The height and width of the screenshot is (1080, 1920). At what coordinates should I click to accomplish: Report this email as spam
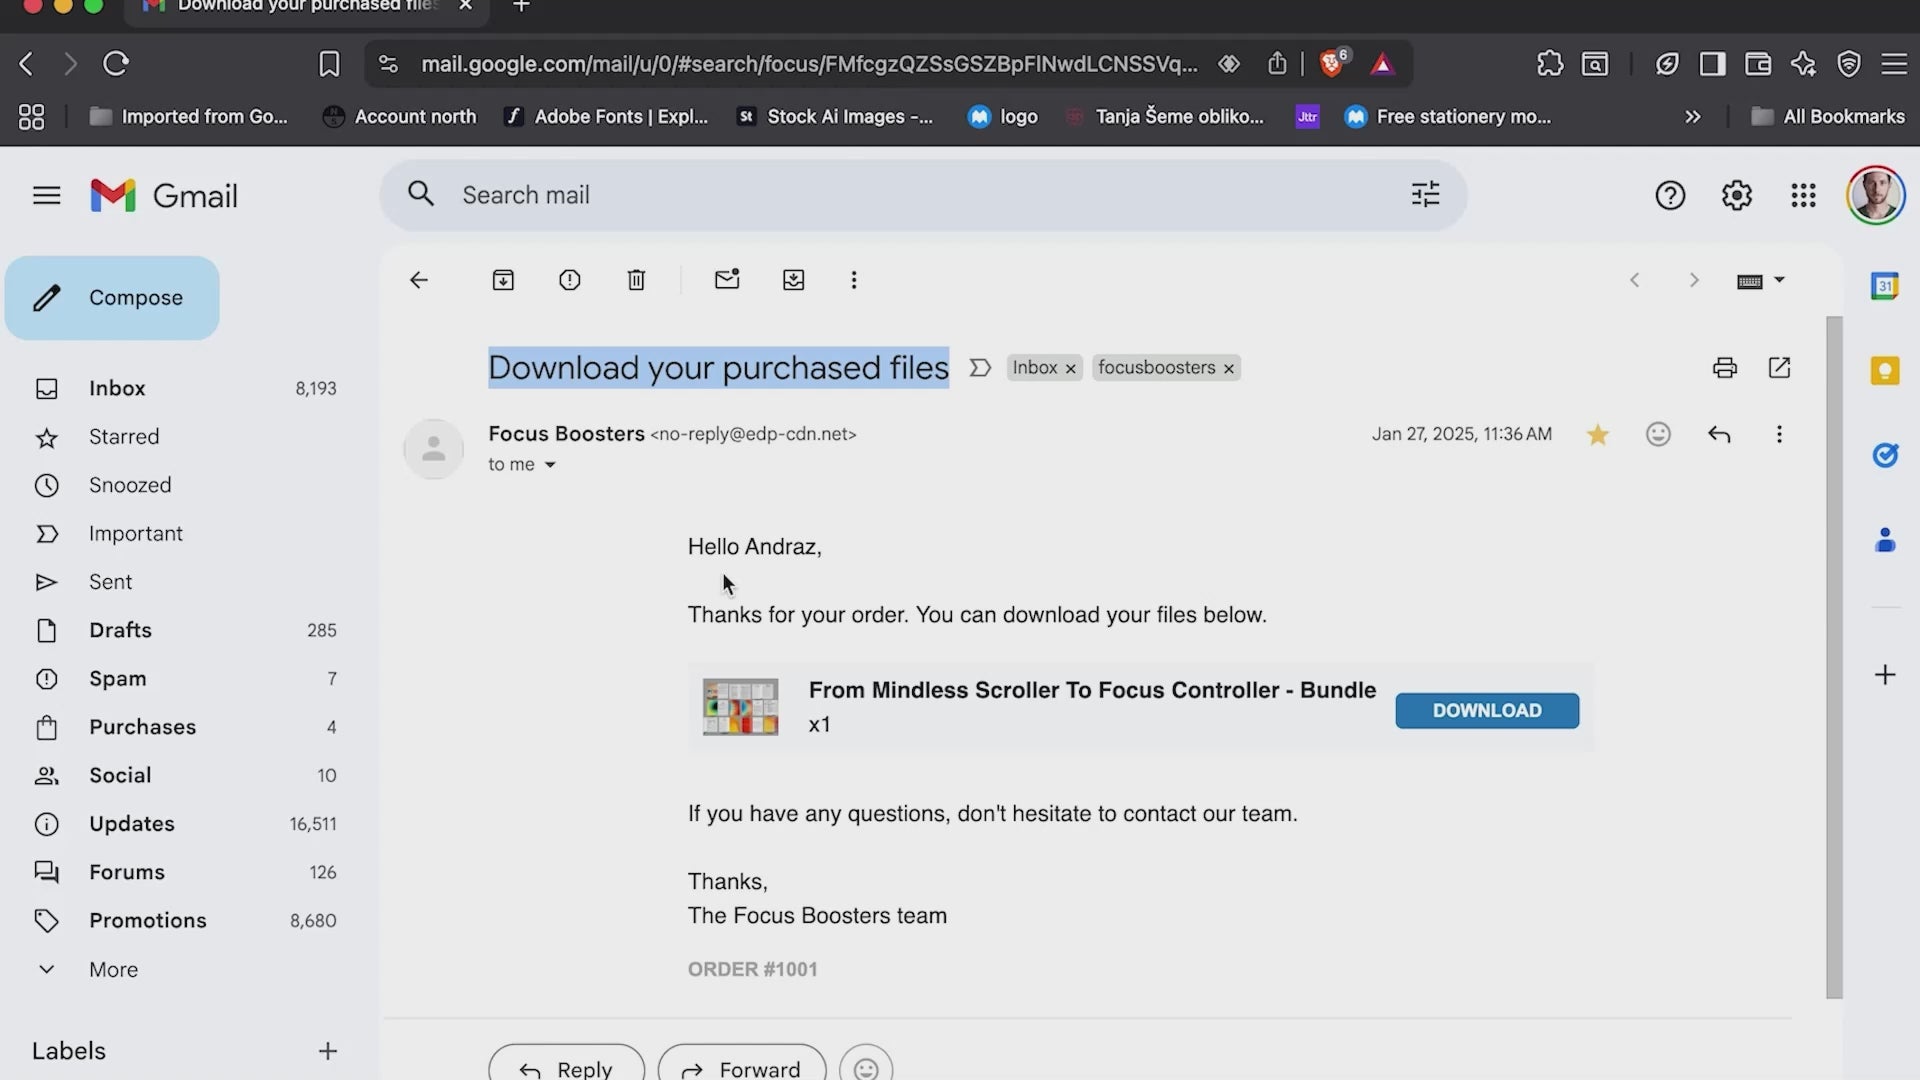(x=569, y=280)
